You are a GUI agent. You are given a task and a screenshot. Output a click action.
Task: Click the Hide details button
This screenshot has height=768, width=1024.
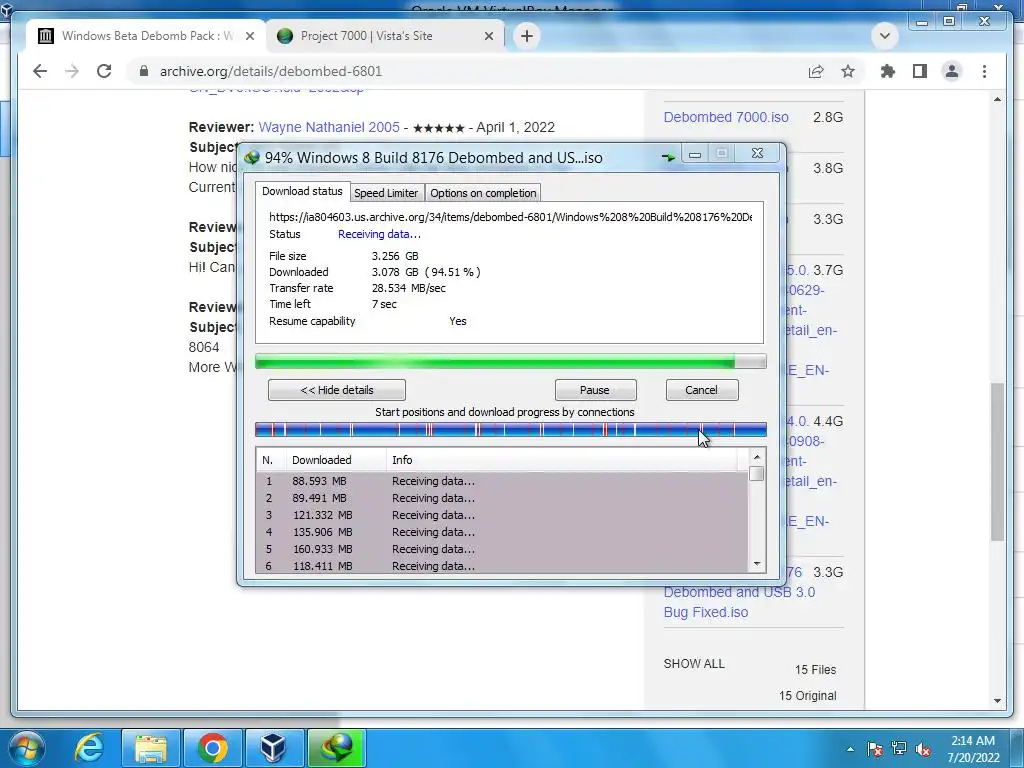click(x=337, y=390)
